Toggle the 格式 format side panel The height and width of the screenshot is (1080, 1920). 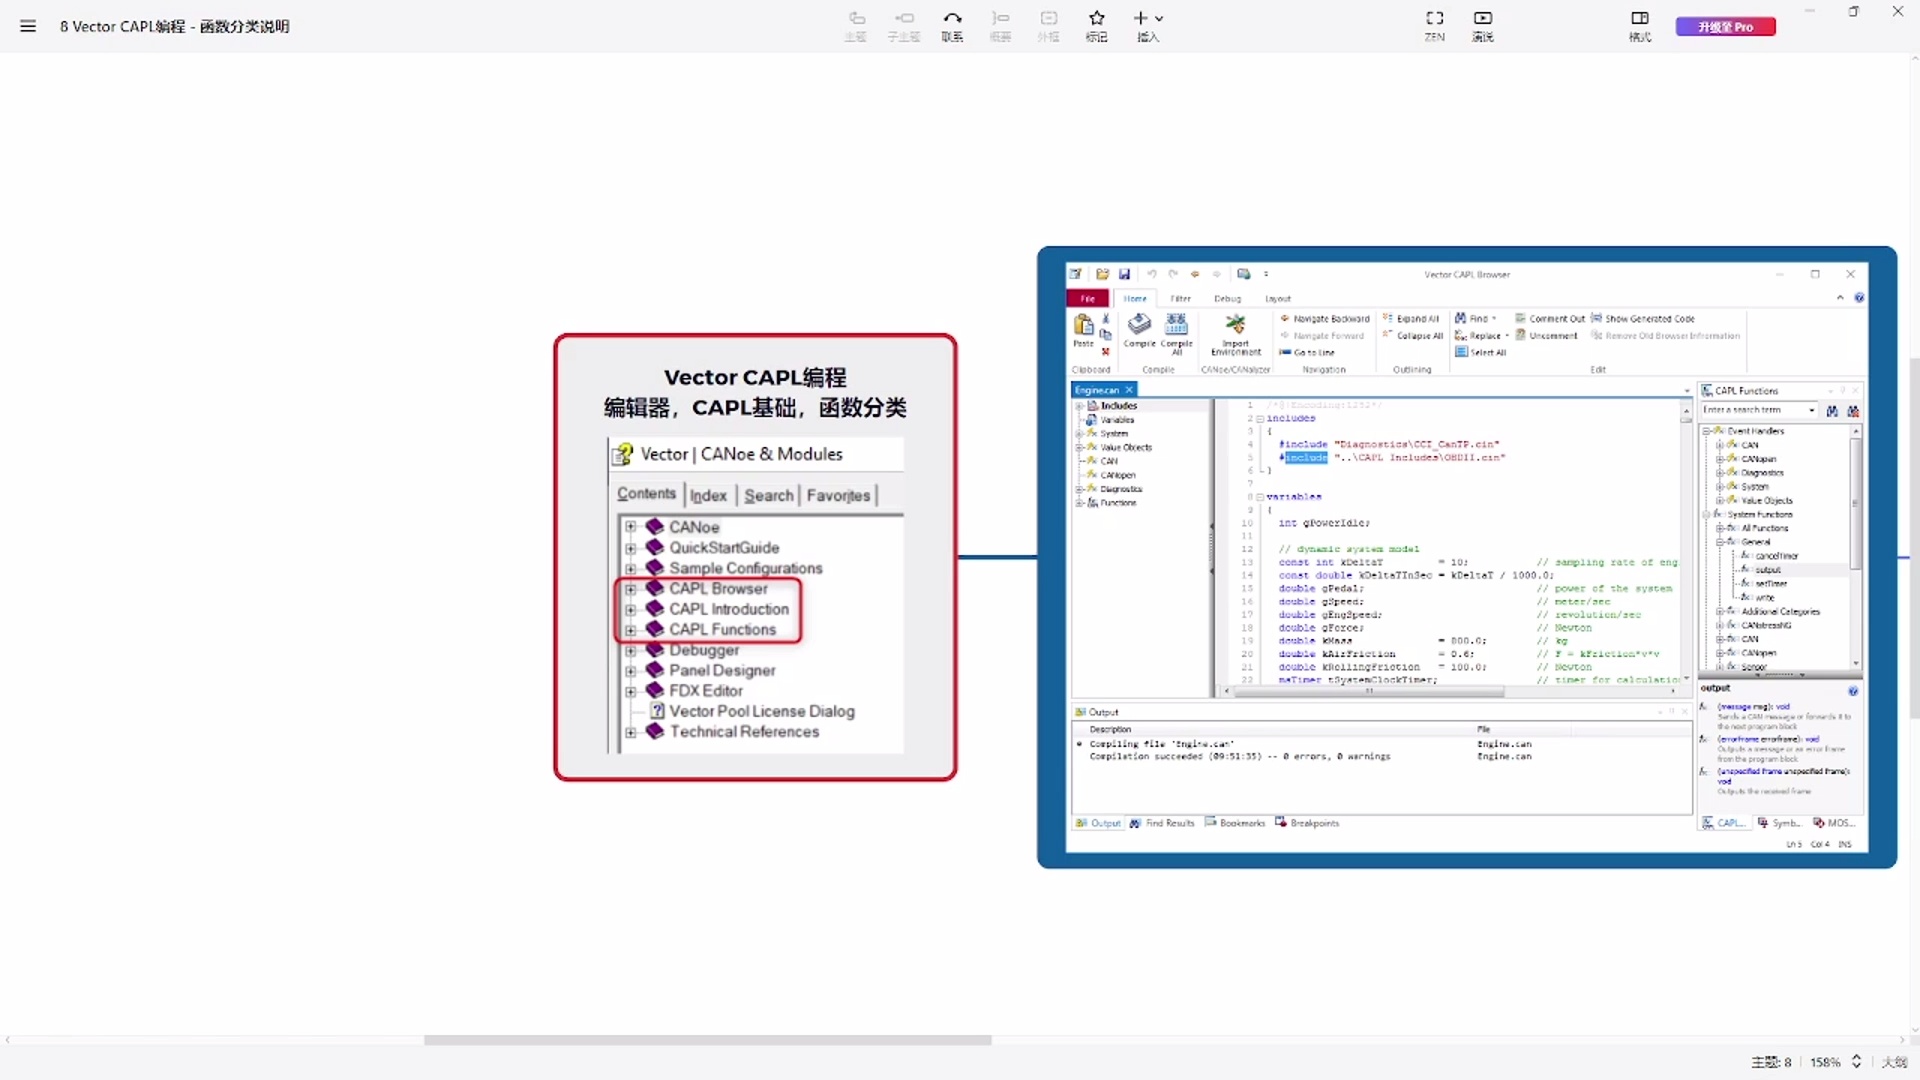[x=1640, y=26]
